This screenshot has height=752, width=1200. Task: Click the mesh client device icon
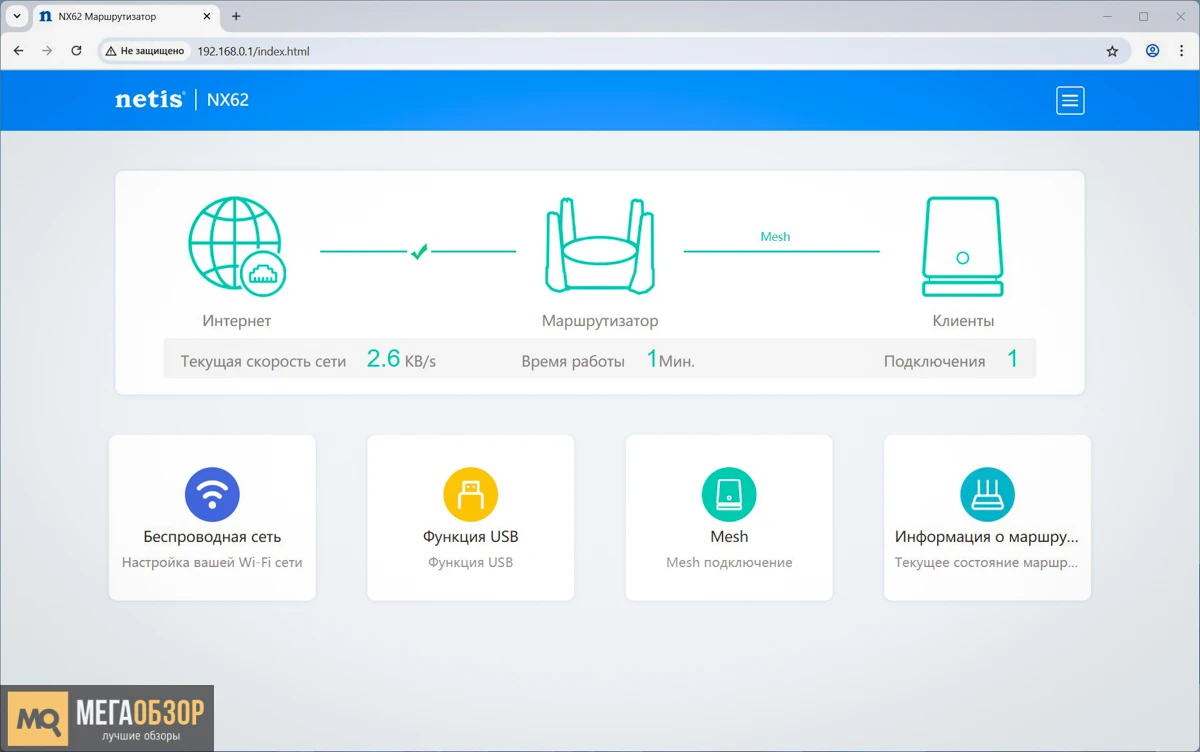[x=962, y=246]
